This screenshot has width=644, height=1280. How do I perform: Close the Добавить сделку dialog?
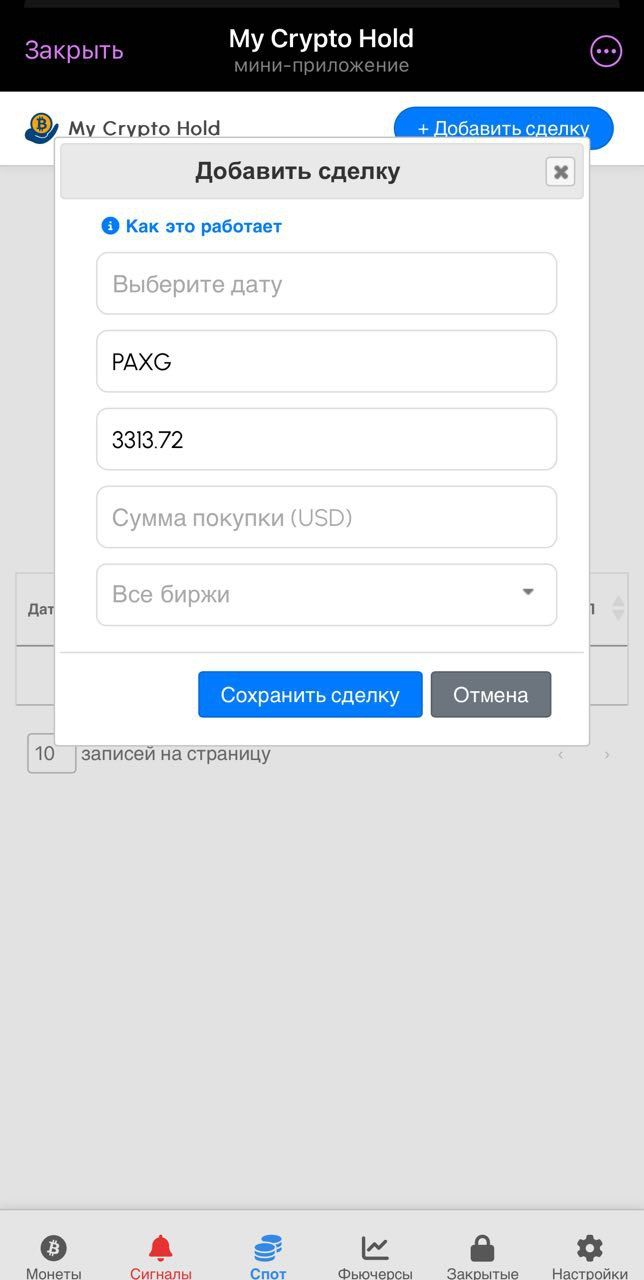[x=560, y=171]
